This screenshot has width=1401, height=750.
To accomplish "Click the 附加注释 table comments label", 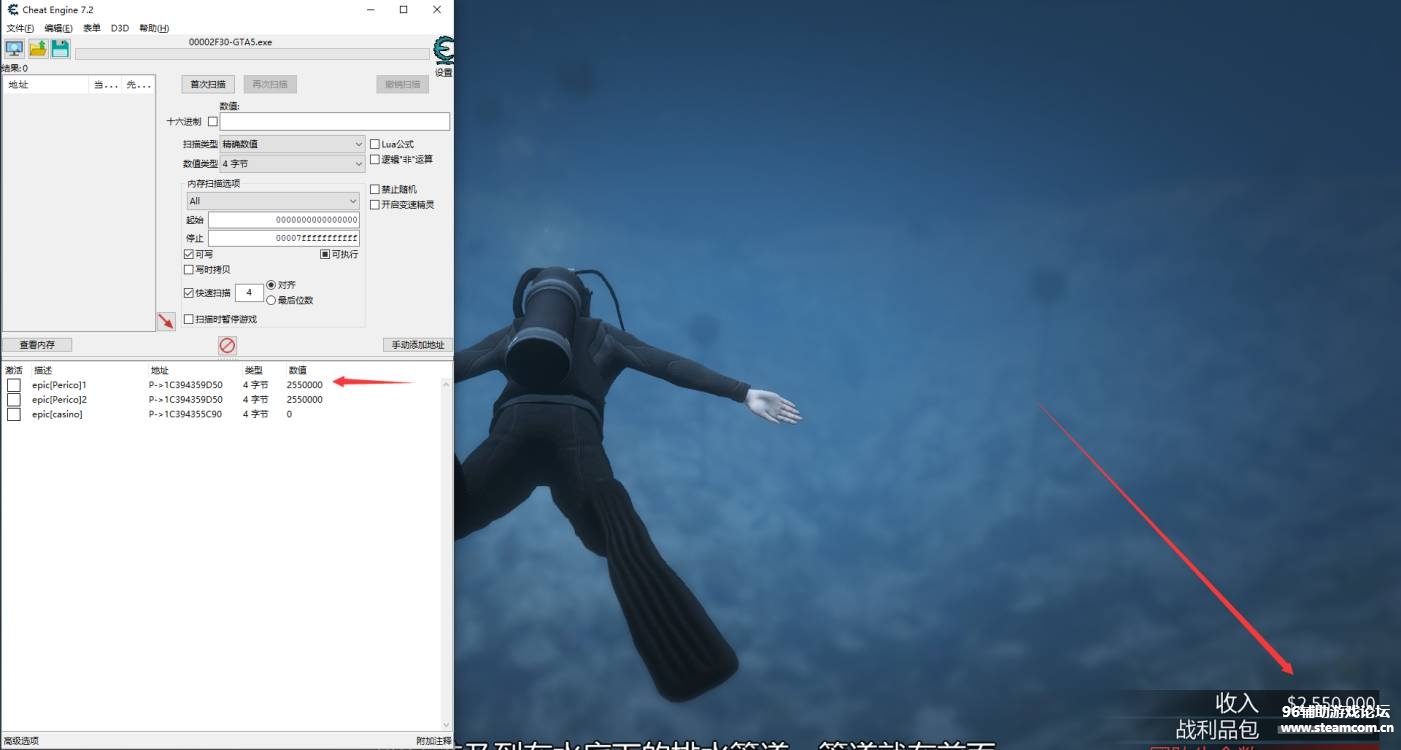I will (x=434, y=741).
